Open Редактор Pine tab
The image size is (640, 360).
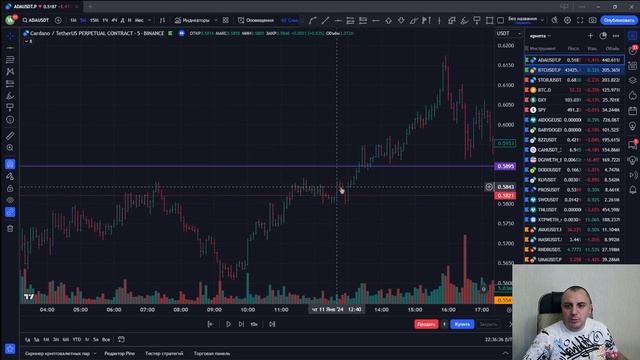[120, 353]
